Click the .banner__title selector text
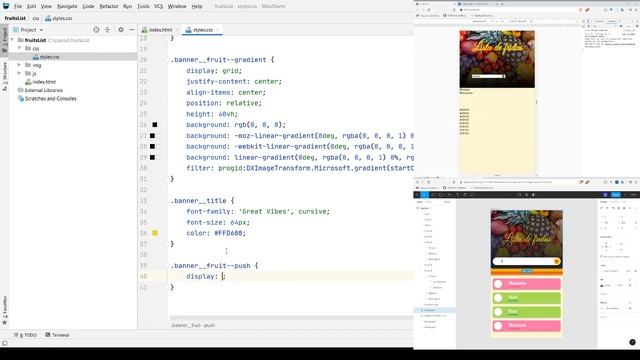Image resolution: width=640 pixels, height=360 pixels. pyautogui.click(x=198, y=201)
